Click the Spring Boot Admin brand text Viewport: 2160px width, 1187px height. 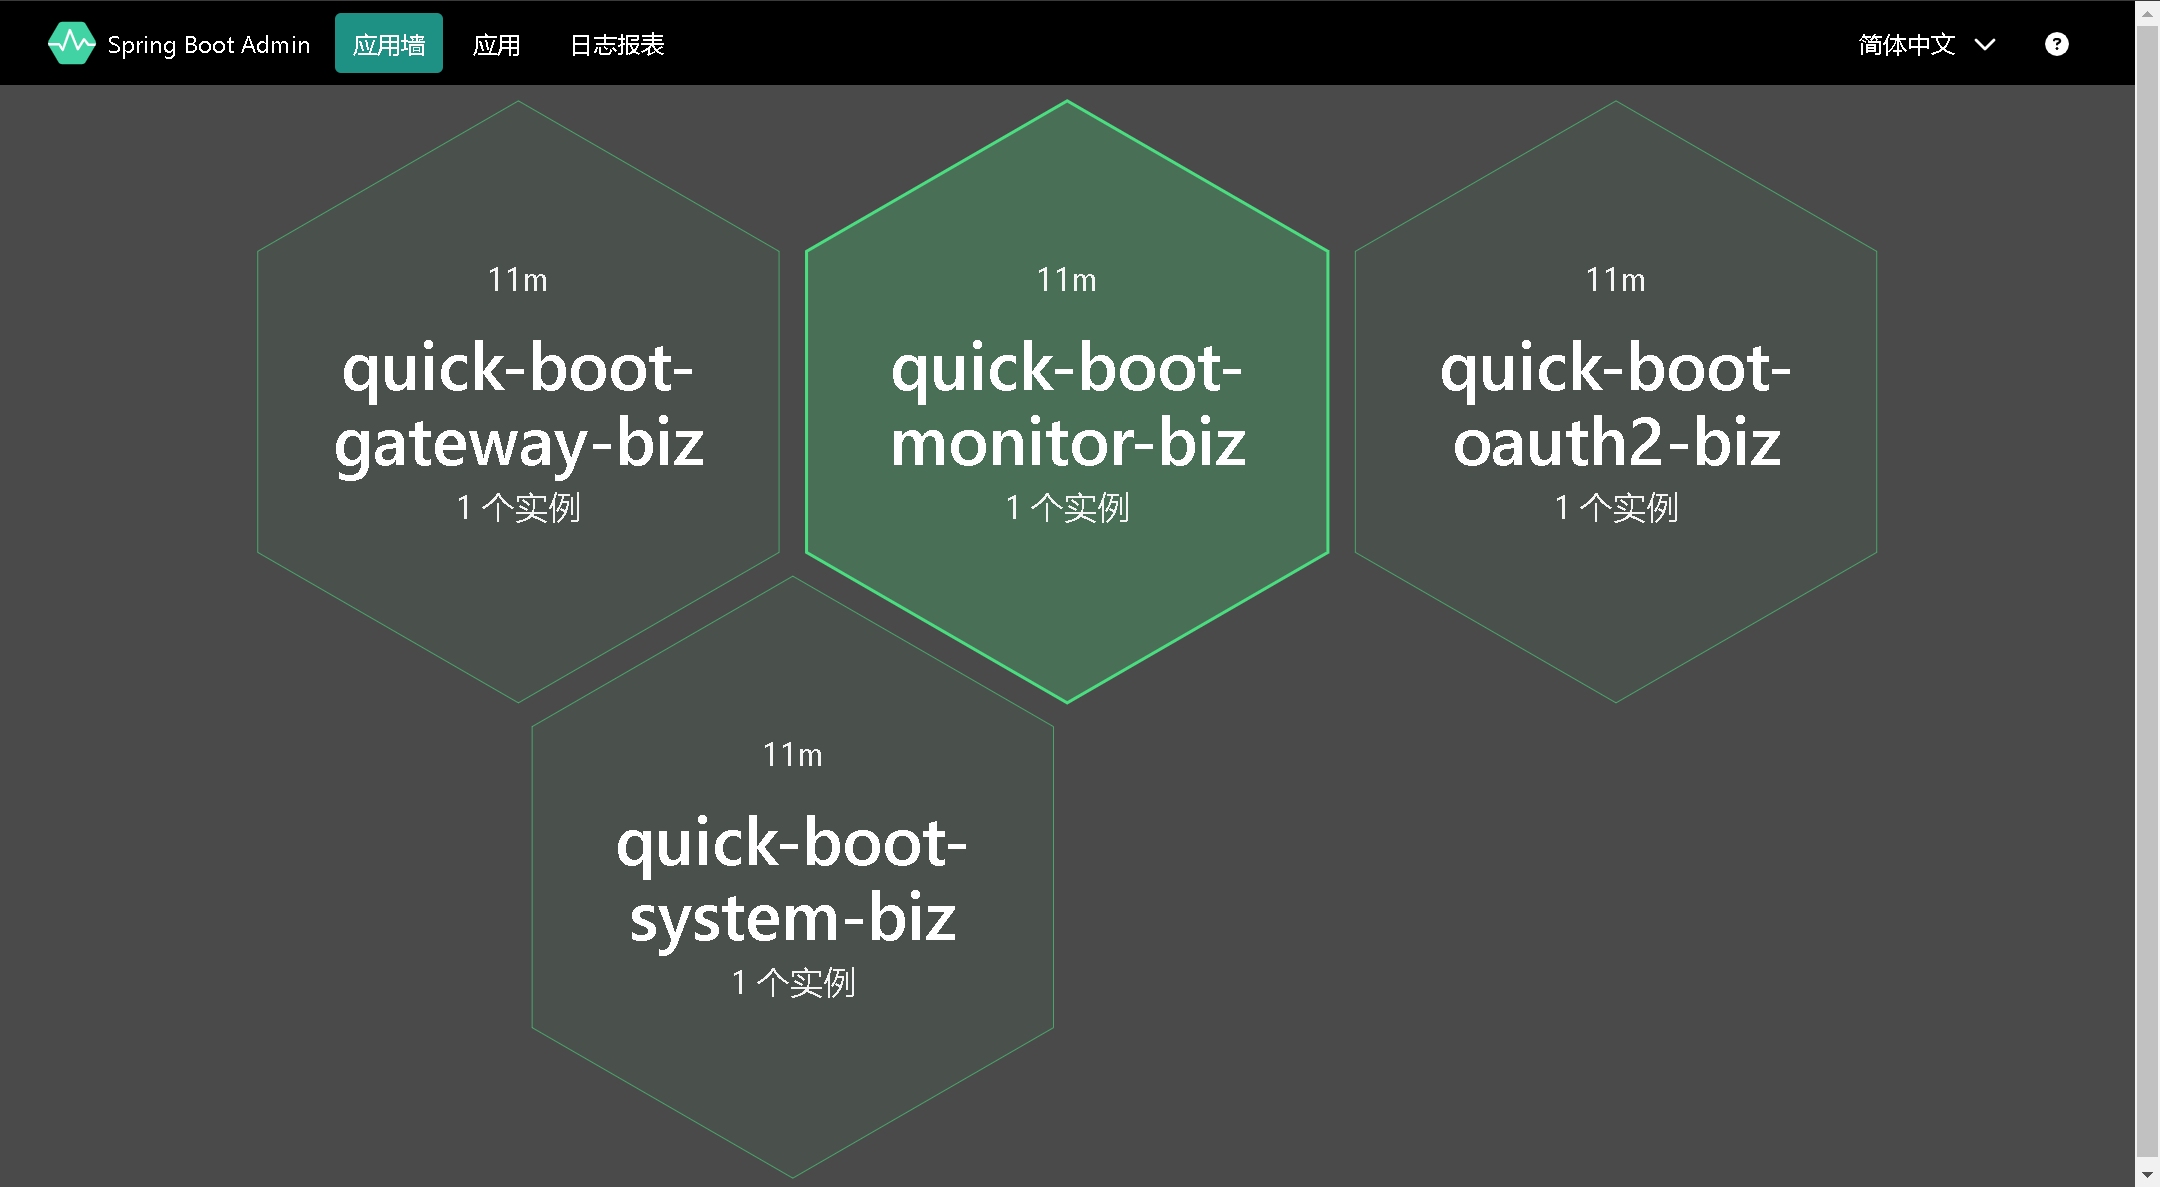click(x=208, y=45)
